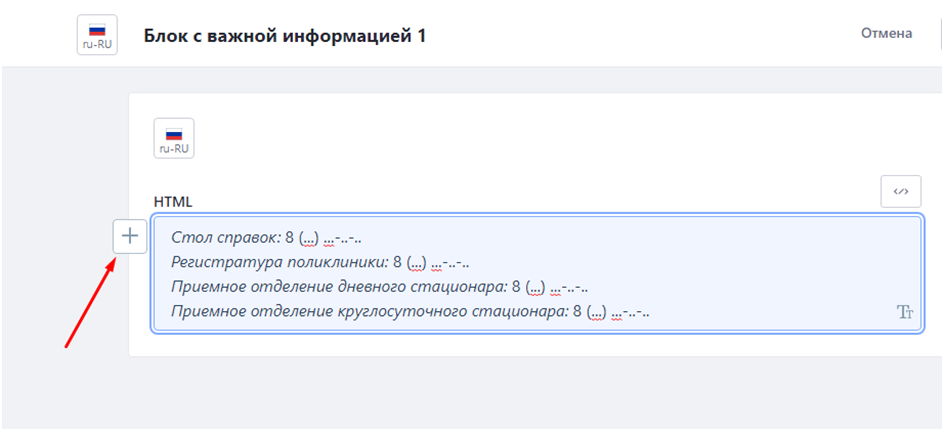The width and height of the screenshot is (944, 431).
Task: Click the number digits placeholder ending Стол справок line
Action: [350, 238]
